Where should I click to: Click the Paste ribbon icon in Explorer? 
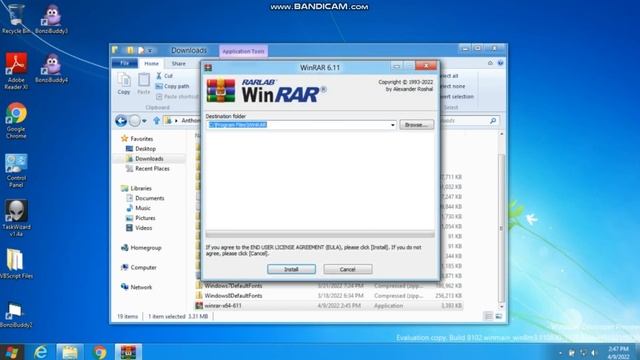144,84
